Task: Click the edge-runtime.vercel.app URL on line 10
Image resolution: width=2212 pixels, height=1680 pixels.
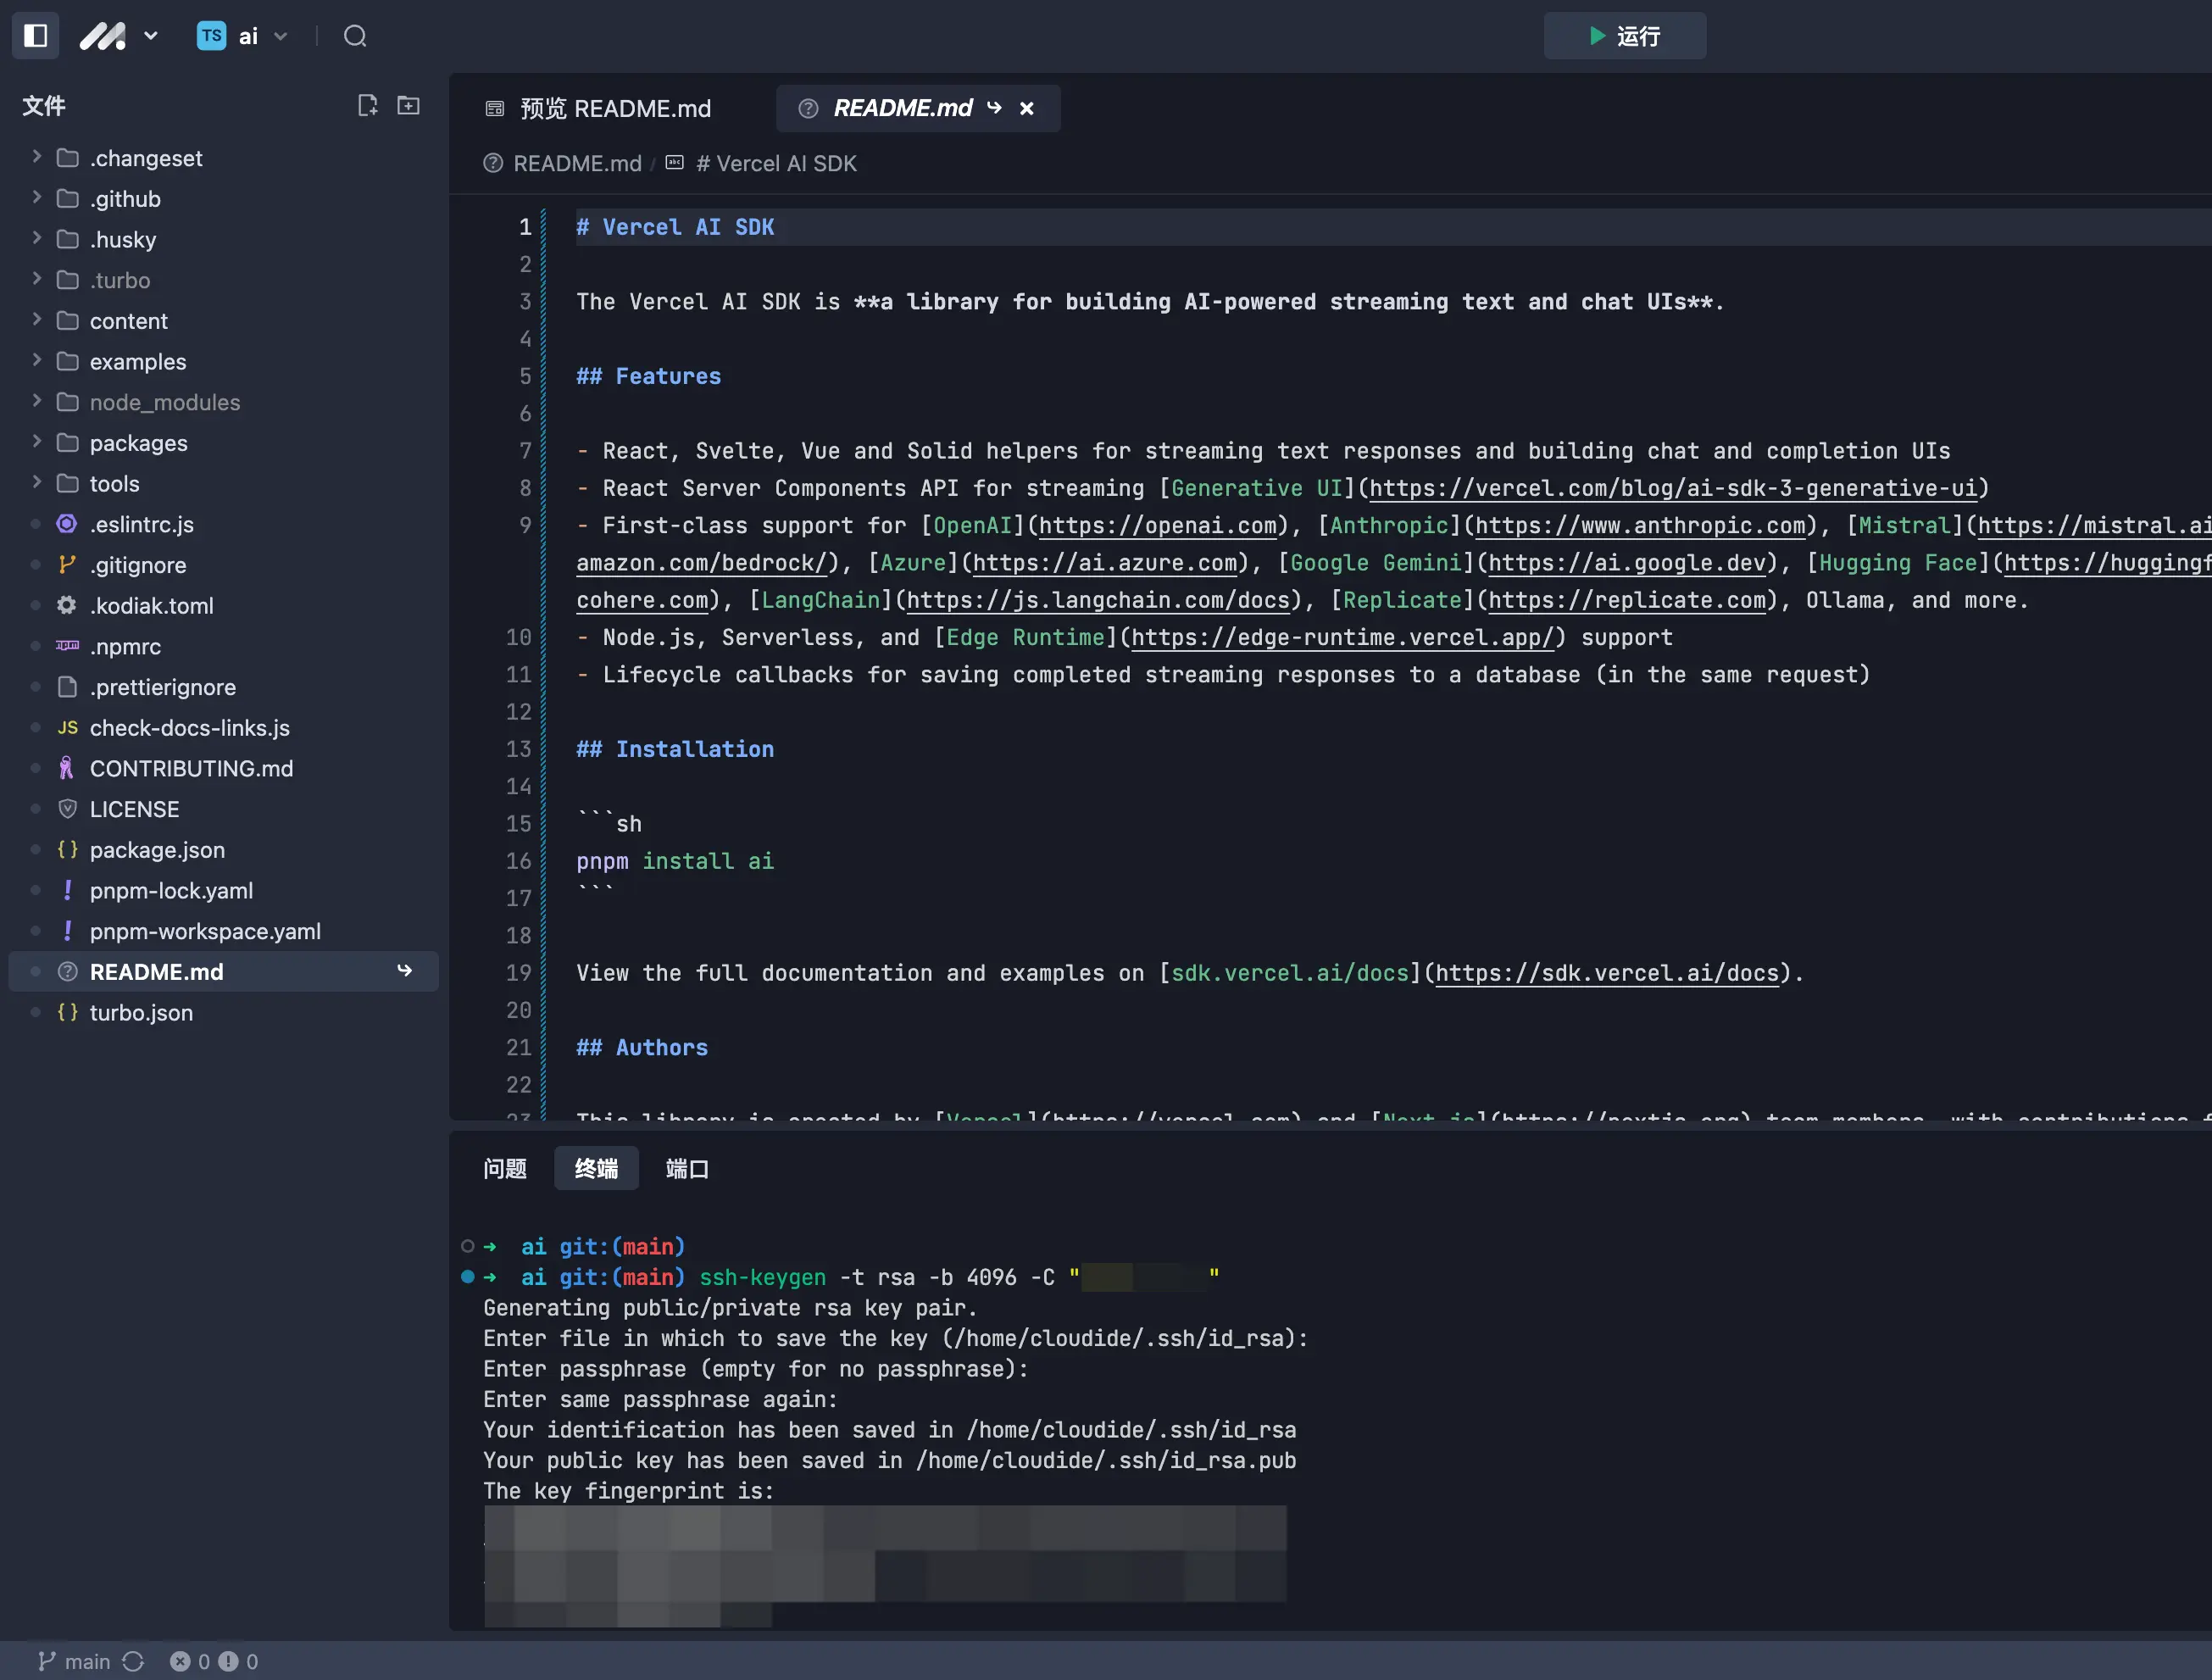Action: 1343,637
